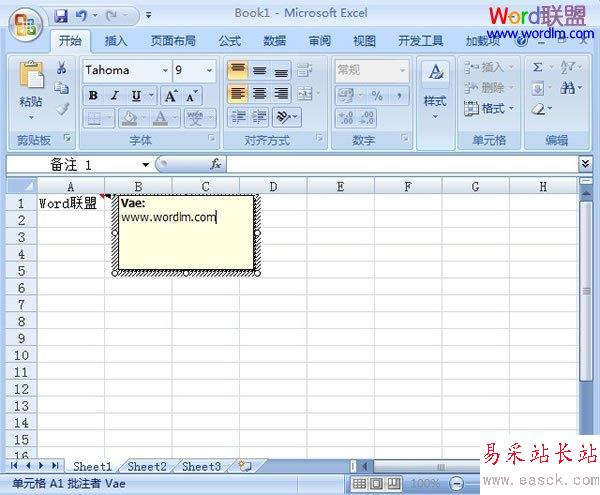Open the 审阅 ribbon tab
600x495 pixels.
point(320,41)
